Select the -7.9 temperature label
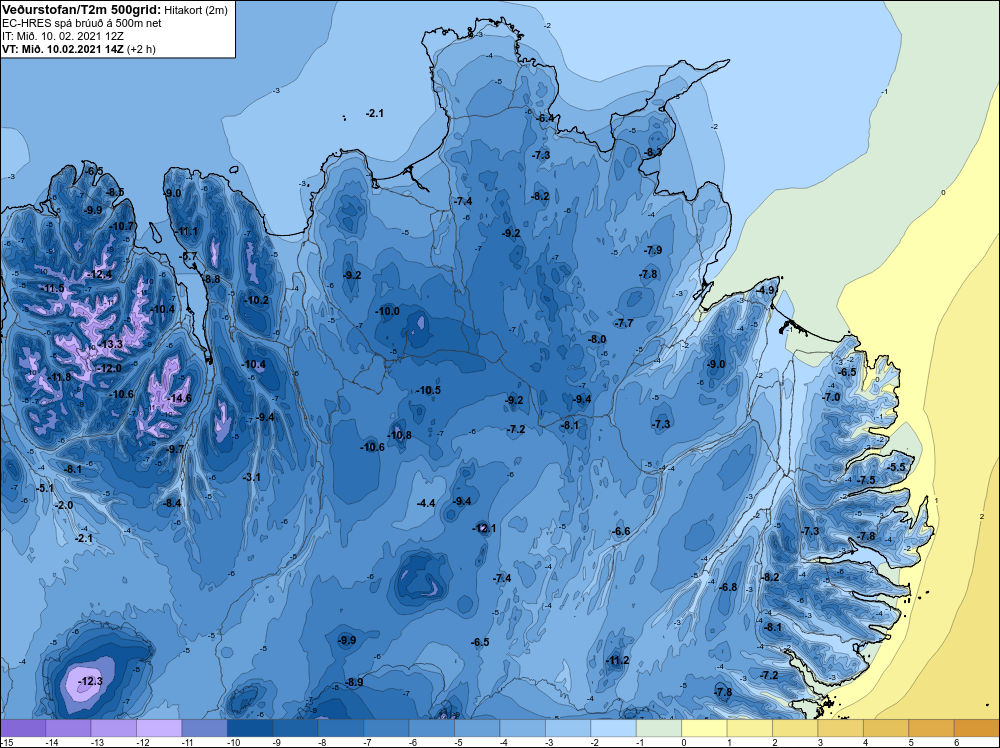This screenshot has height=748, width=1000. [x=653, y=251]
